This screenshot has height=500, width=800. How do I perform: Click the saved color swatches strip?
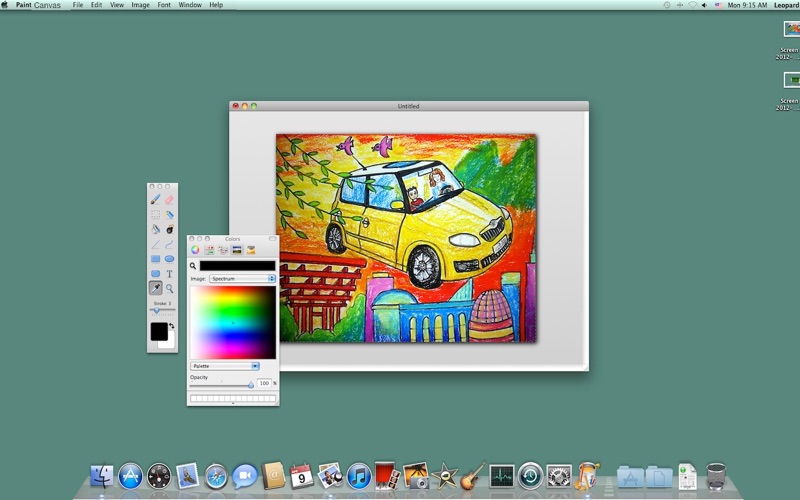[233, 398]
